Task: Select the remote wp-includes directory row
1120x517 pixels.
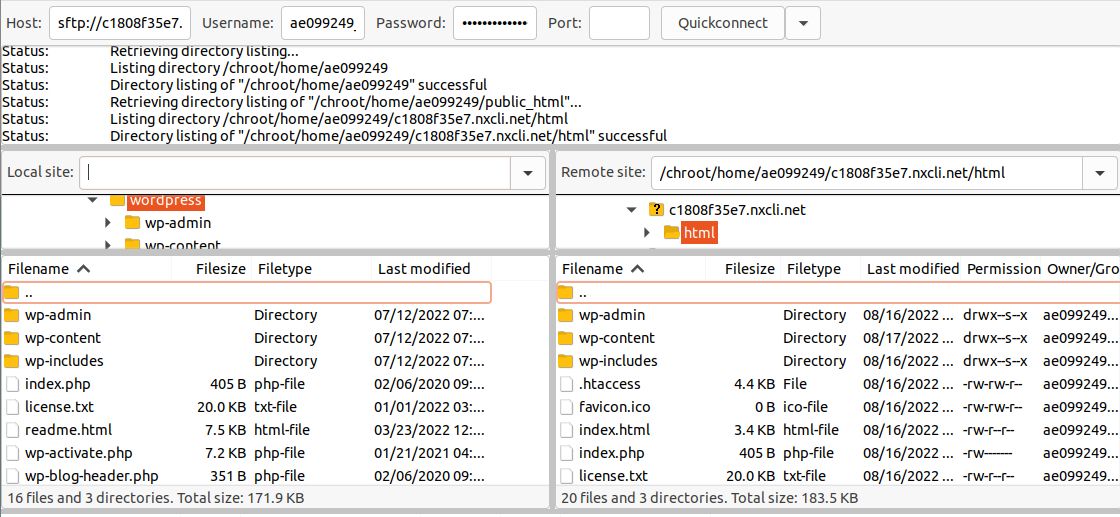Action: tap(838, 361)
